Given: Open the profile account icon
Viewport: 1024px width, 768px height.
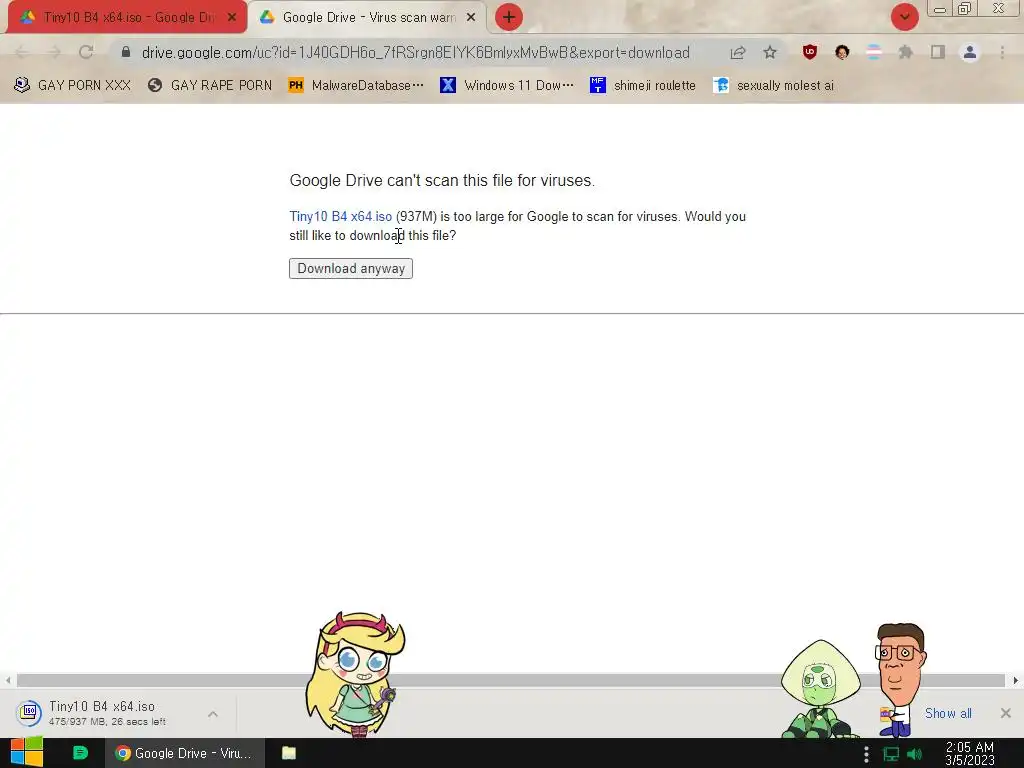Looking at the screenshot, I should click(x=970, y=52).
